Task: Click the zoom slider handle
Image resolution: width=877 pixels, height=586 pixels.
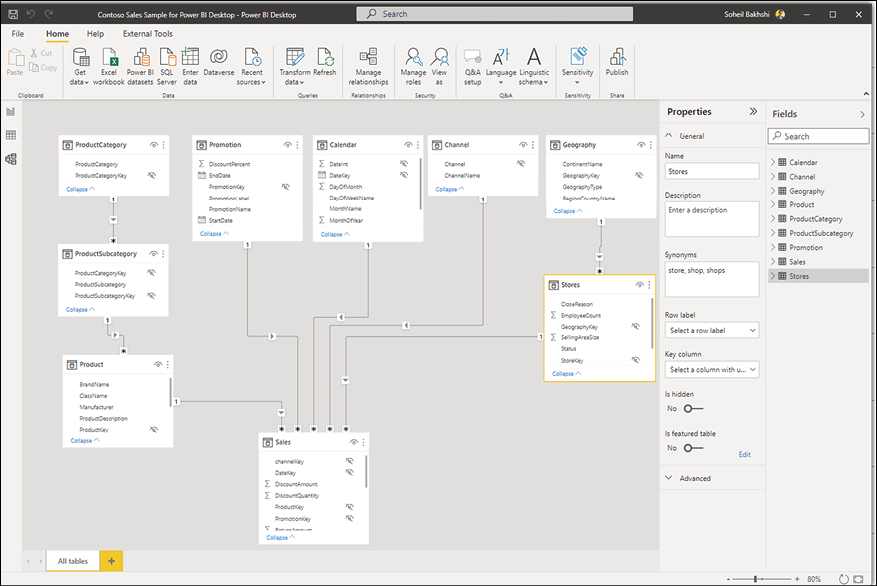Action: click(755, 579)
